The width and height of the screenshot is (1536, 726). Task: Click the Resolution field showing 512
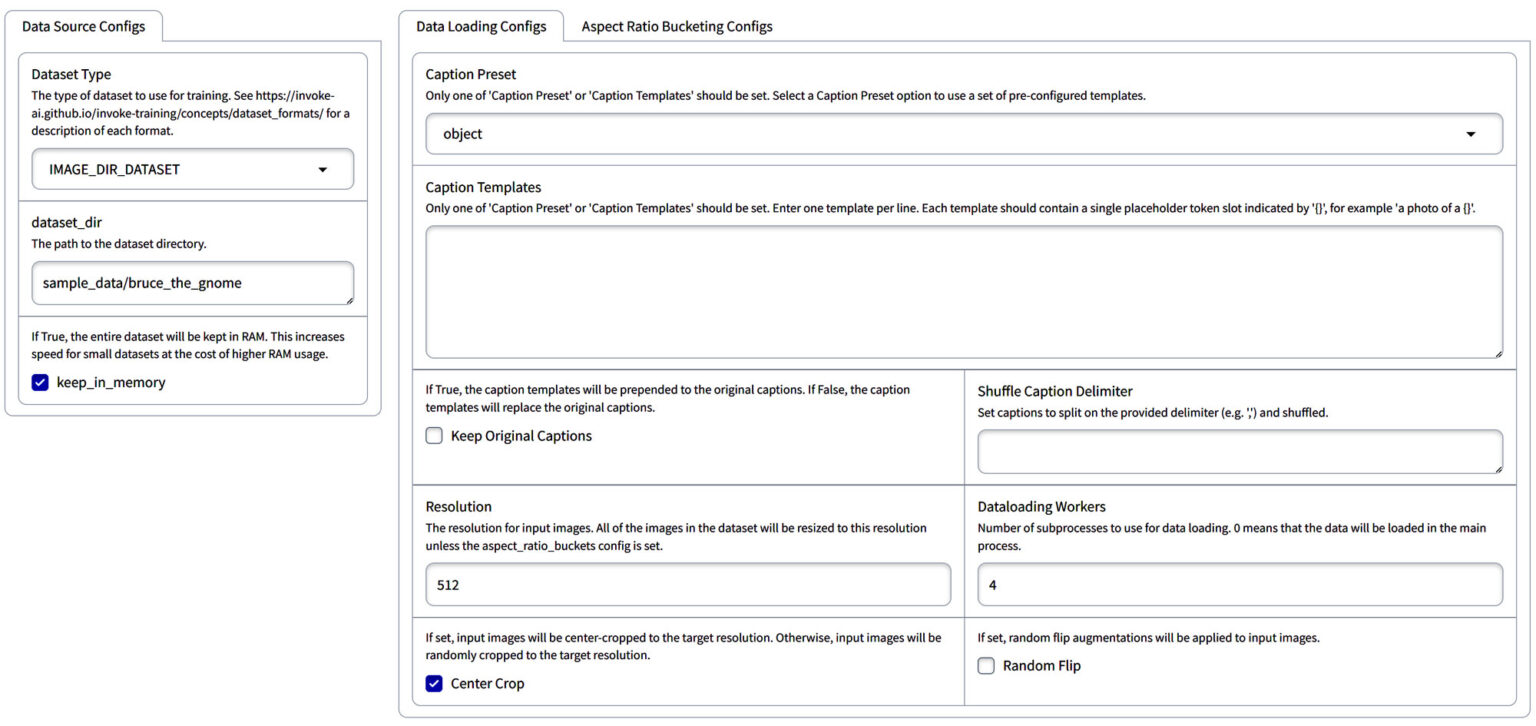pos(688,585)
